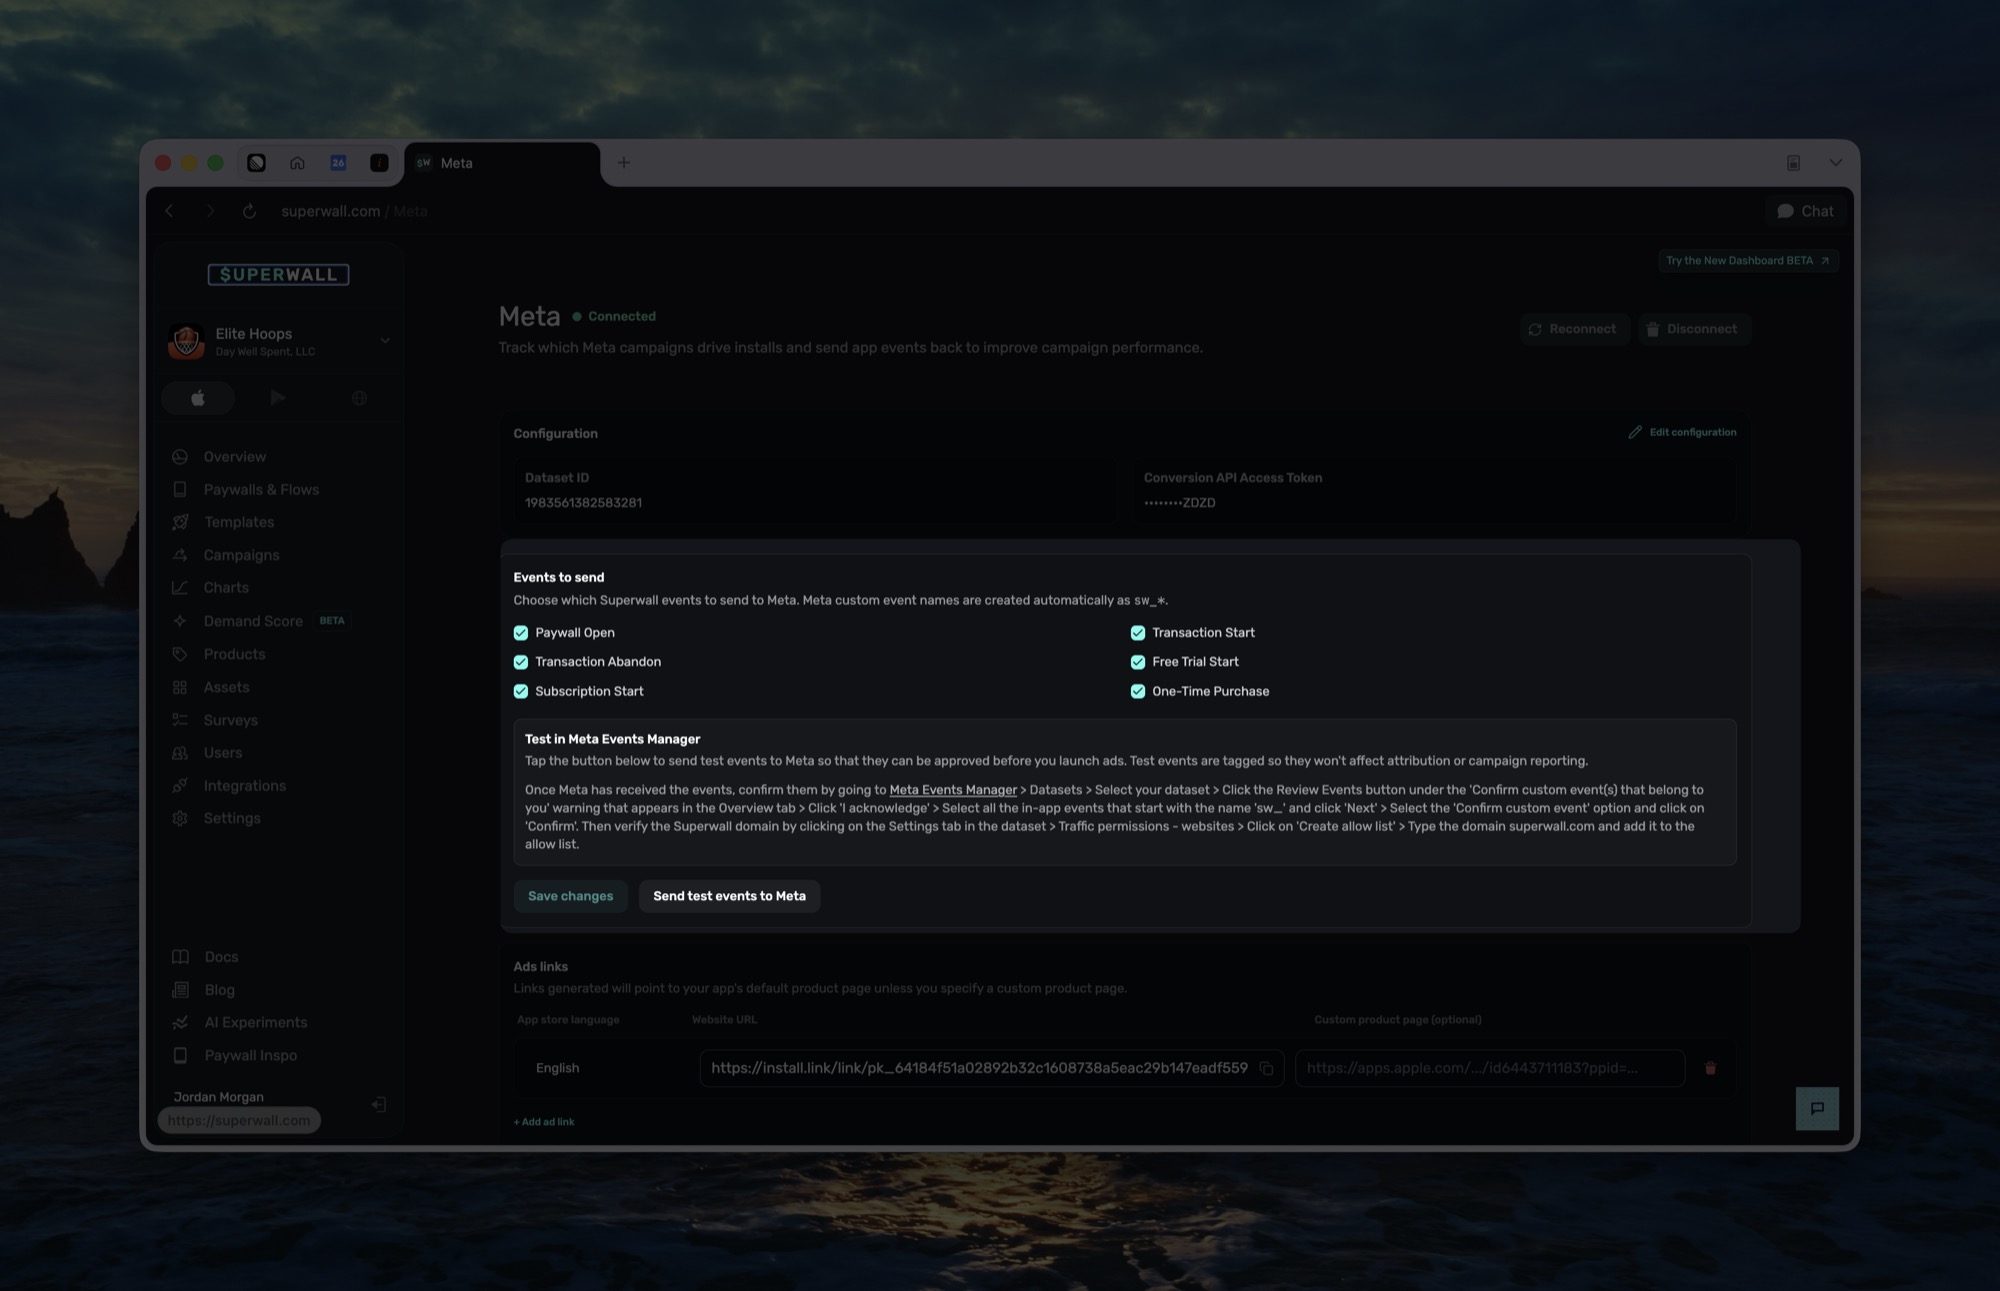Click the Products tag icon
Viewport: 2000px width, 1291px height.
[180, 654]
